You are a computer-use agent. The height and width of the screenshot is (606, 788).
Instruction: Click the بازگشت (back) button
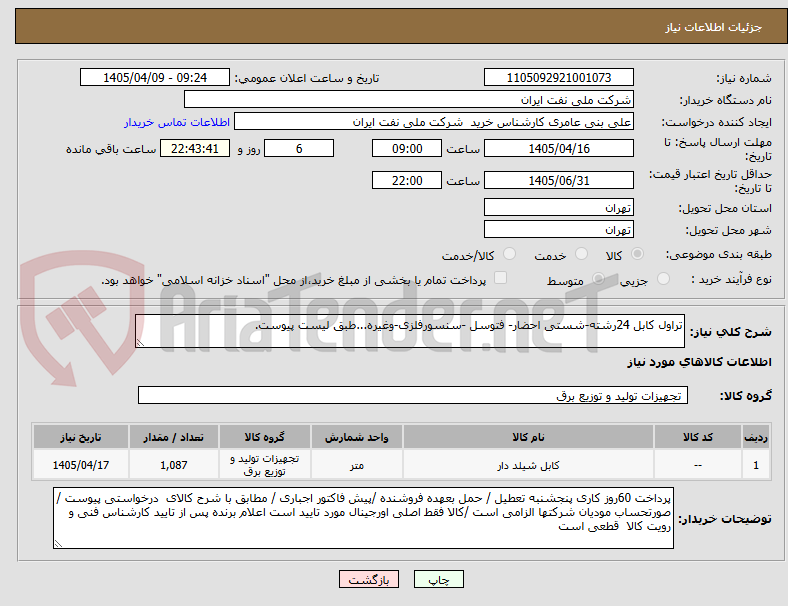369,579
